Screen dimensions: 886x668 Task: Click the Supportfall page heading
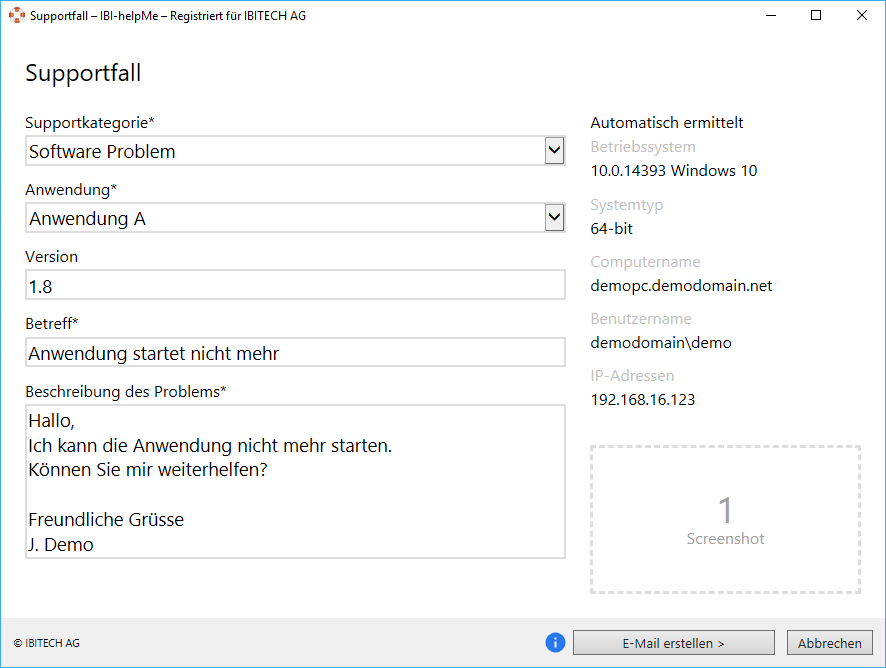(83, 73)
